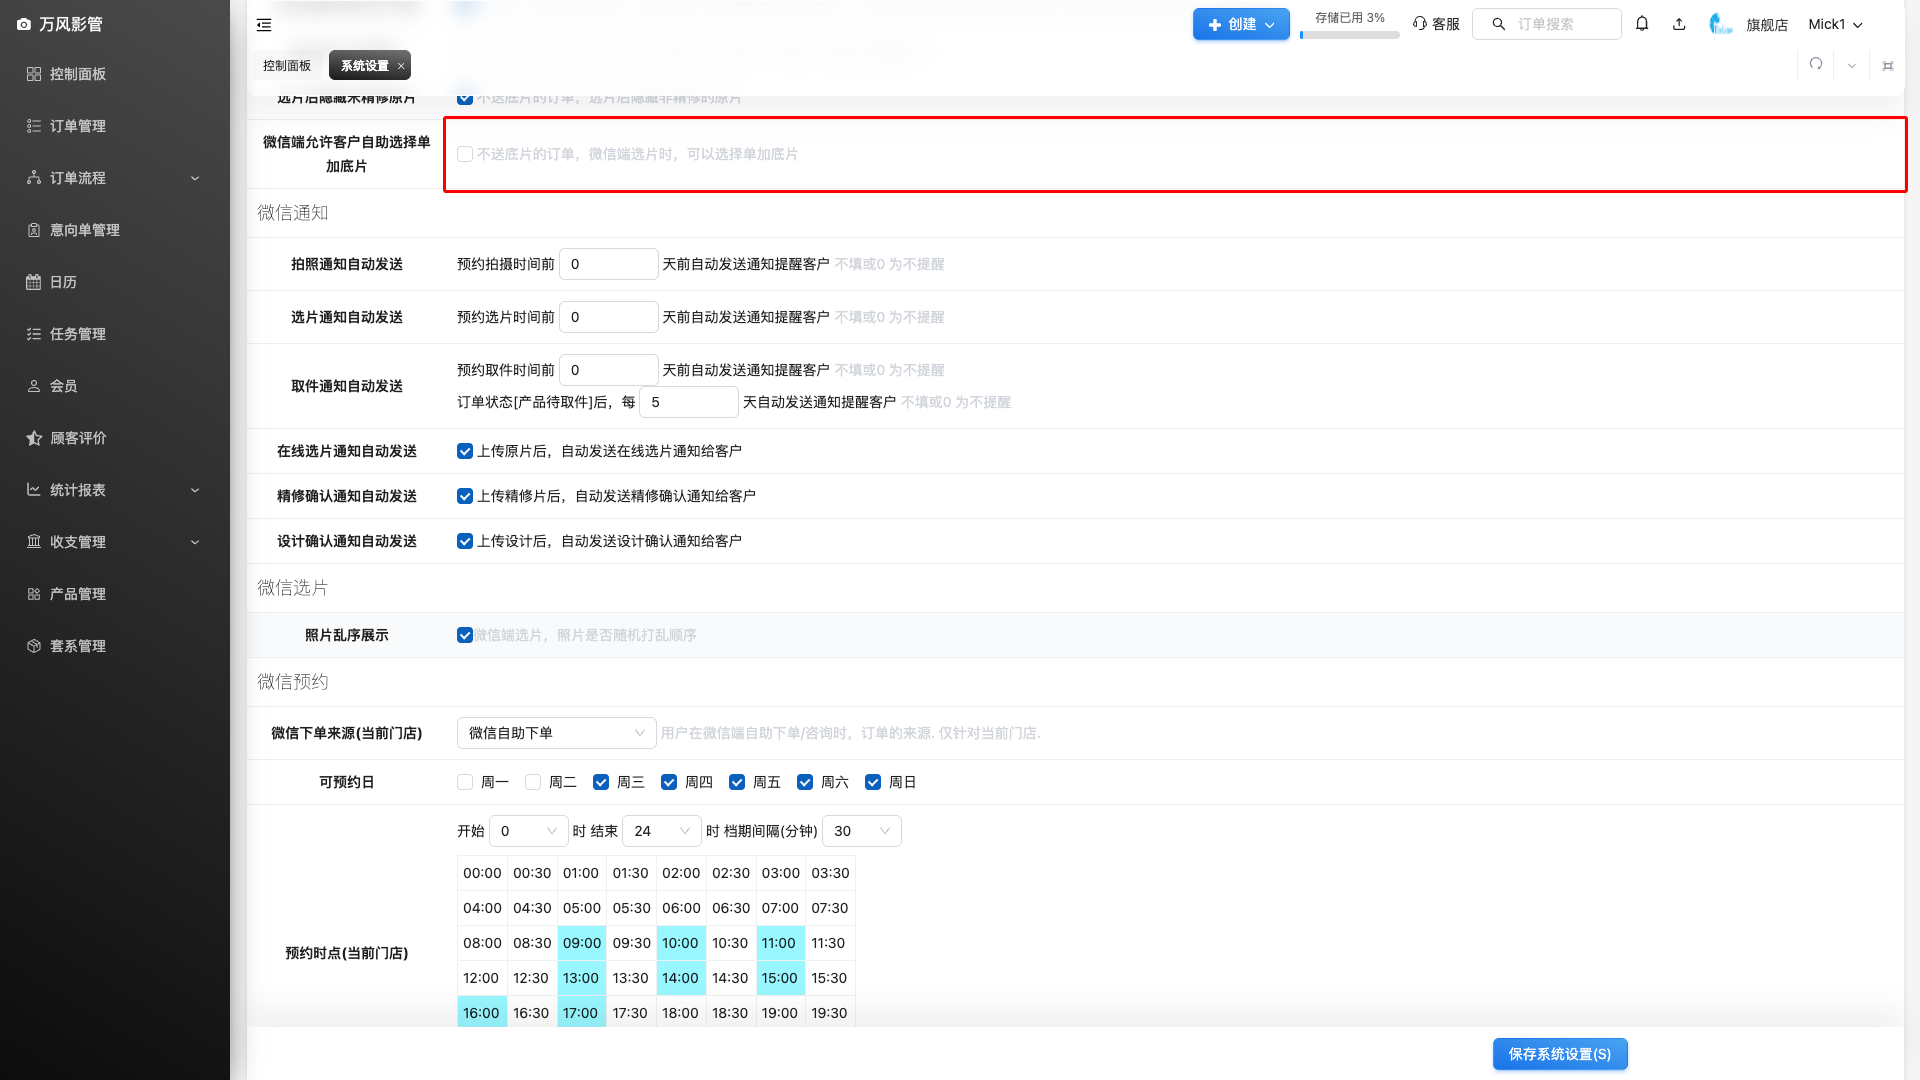Click the 旗舰店 store name

pos(1767,25)
